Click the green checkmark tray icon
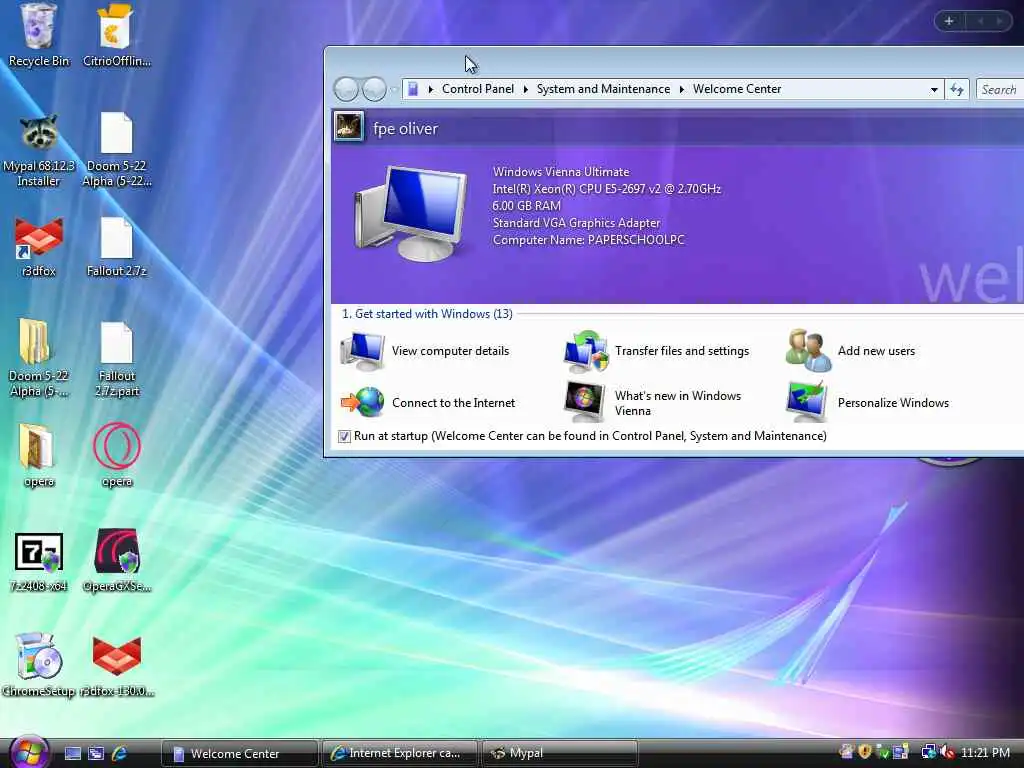Image resolution: width=1024 pixels, height=768 pixels. point(882,752)
